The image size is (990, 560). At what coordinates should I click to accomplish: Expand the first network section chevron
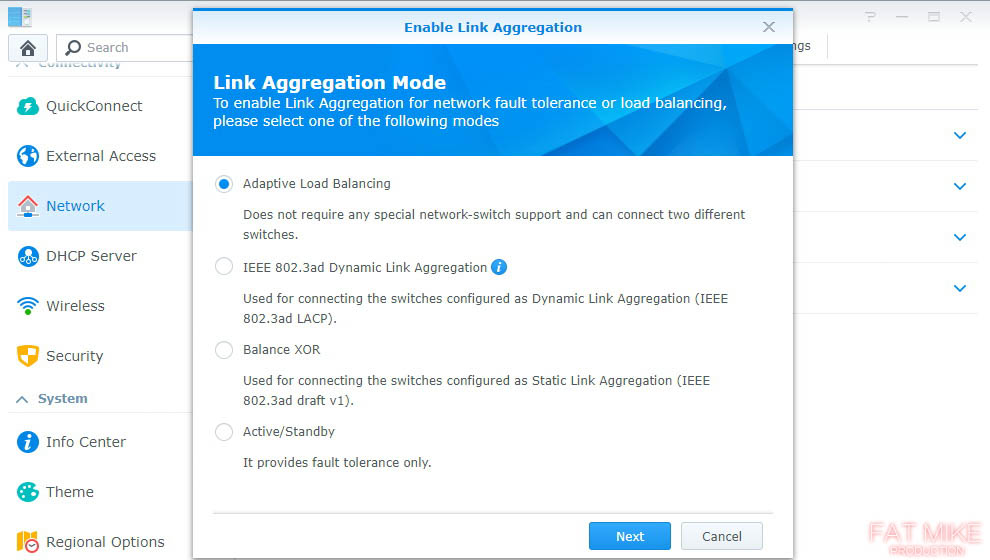[x=960, y=135]
